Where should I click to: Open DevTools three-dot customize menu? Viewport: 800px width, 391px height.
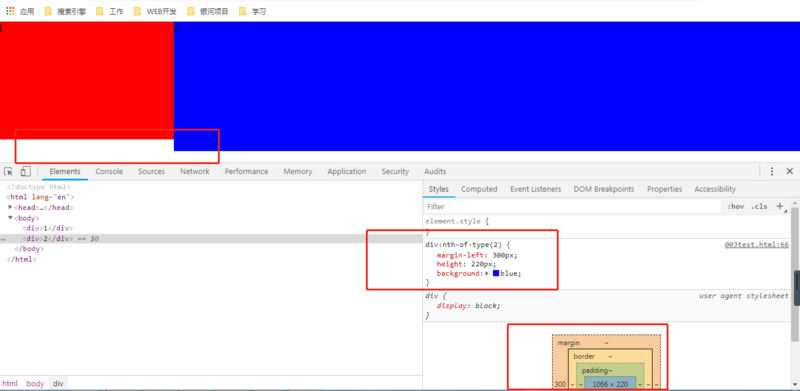click(x=772, y=172)
